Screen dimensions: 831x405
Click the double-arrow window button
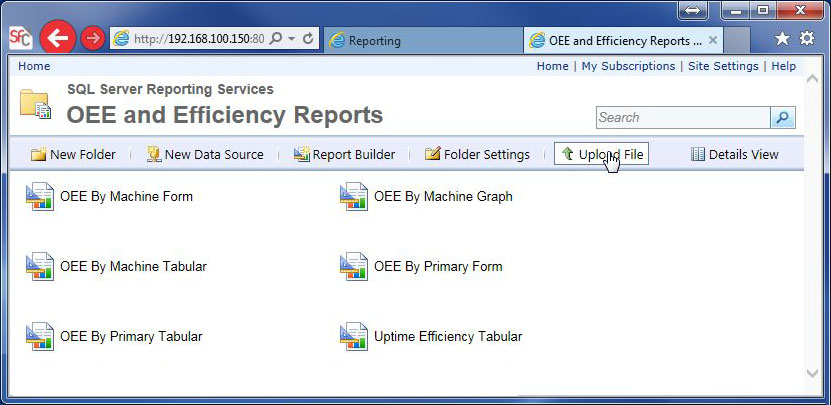click(x=693, y=10)
